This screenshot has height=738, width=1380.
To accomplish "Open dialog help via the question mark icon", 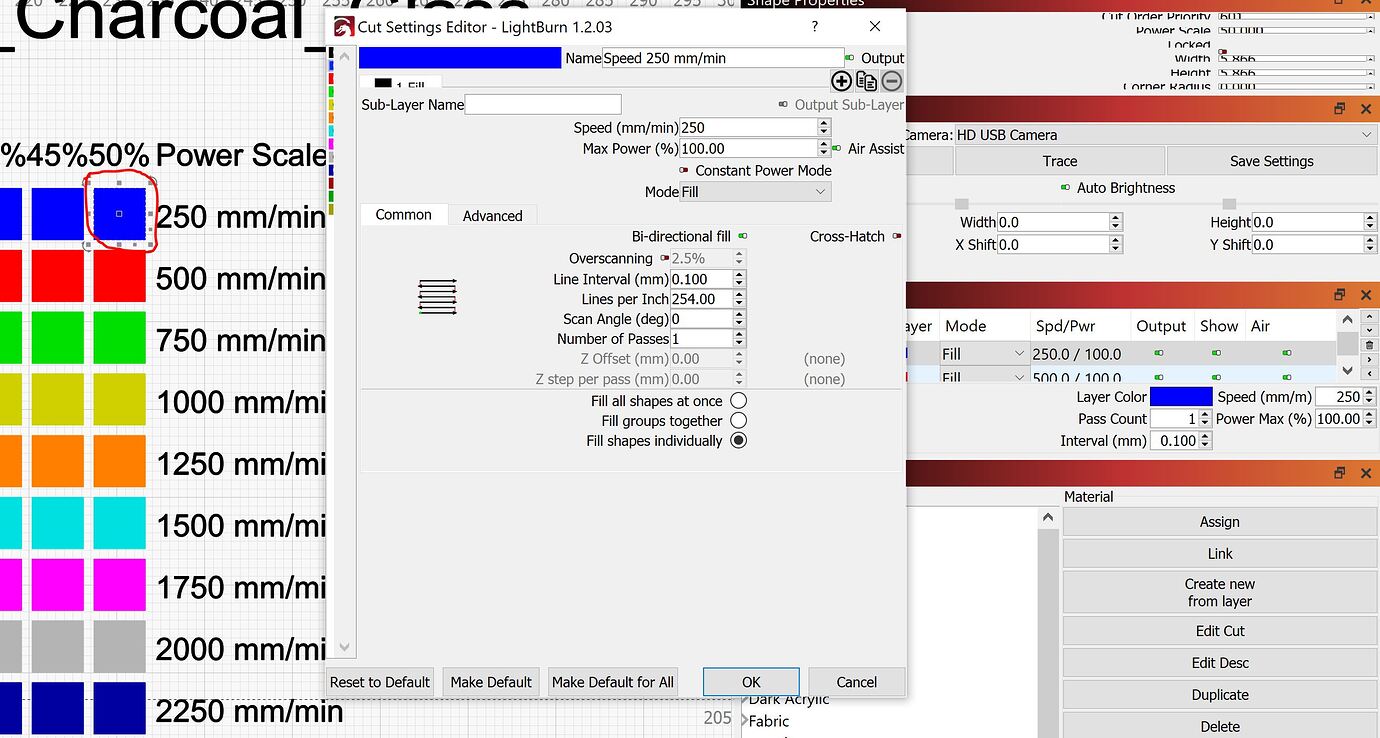I will (x=814, y=27).
